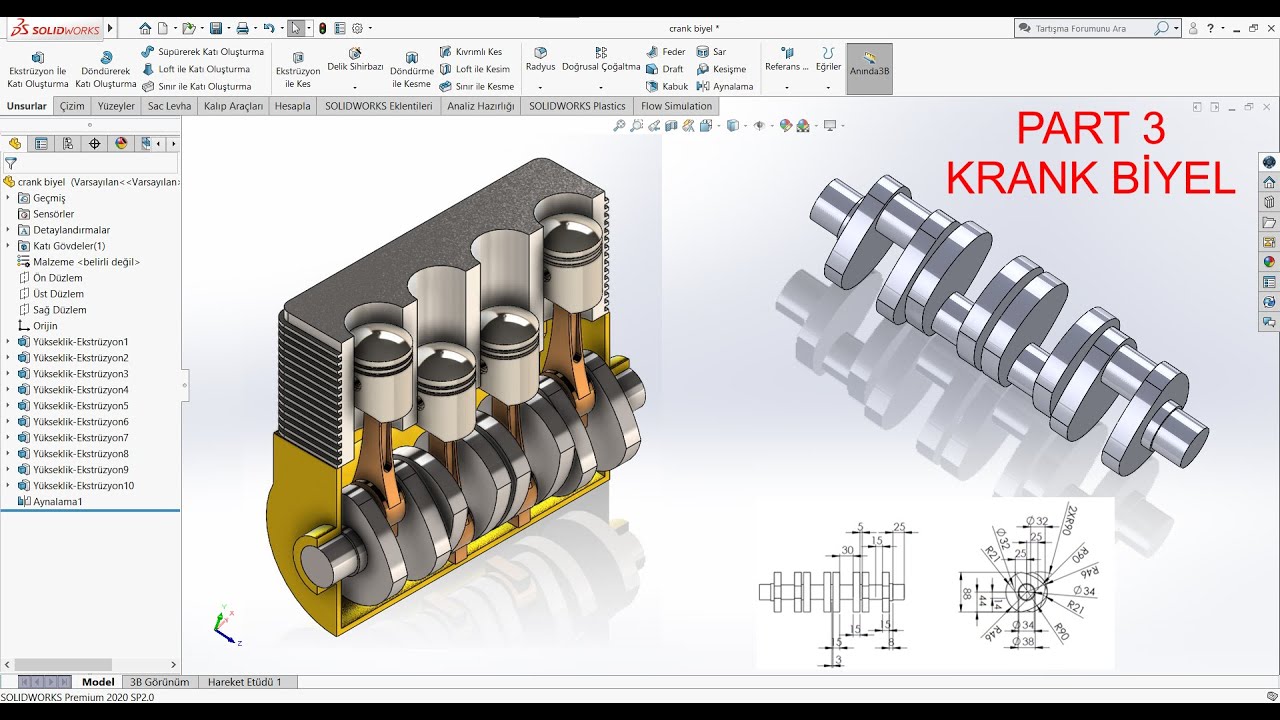Image resolution: width=1280 pixels, height=720 pixels.
Task: Switch to the Çizim tab
Action: tap(72, 106)
